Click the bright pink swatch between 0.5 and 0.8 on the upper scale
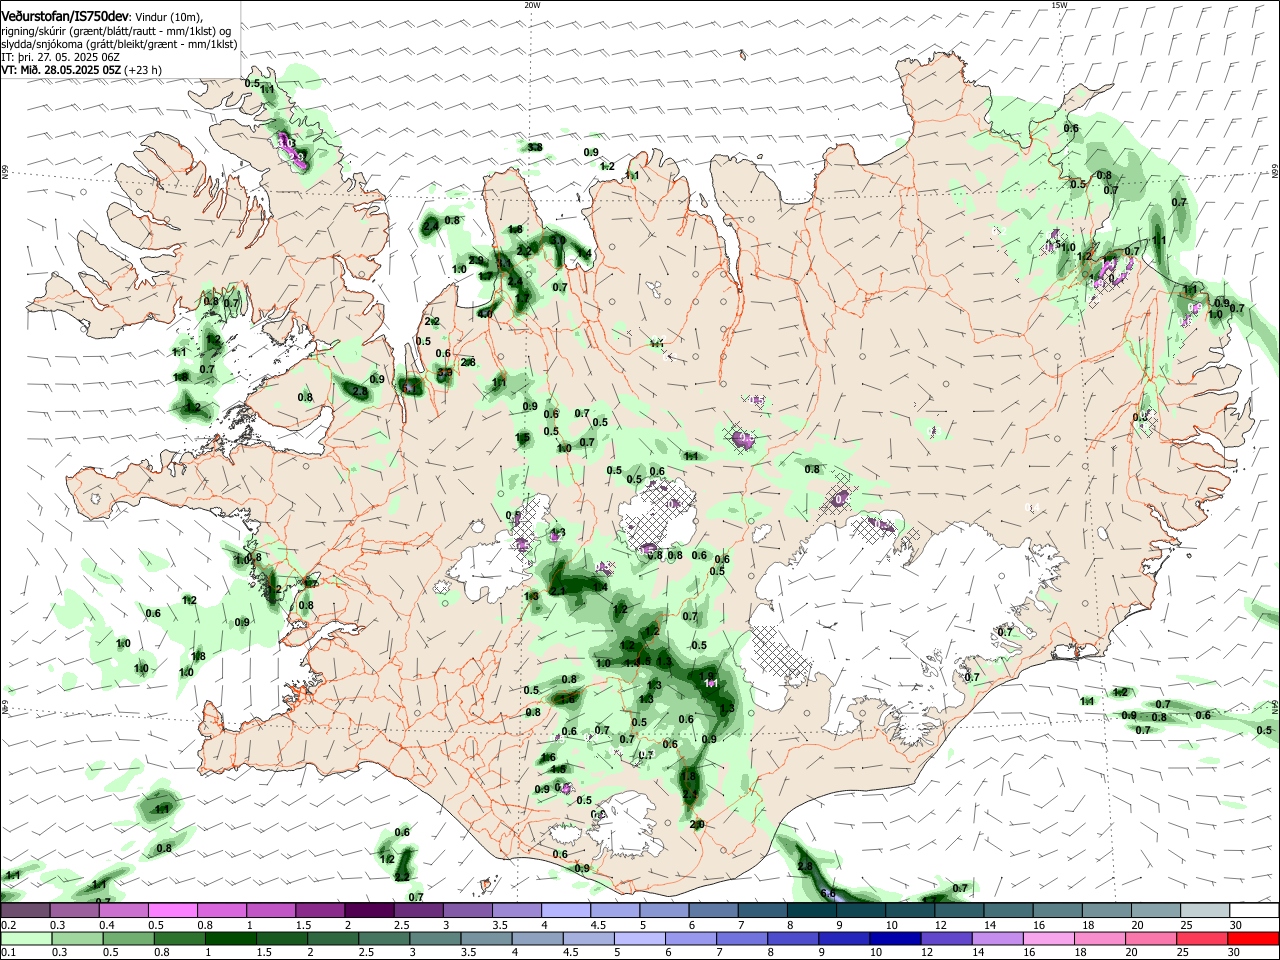The image size is (1280, 960). [x=172, y=910]
